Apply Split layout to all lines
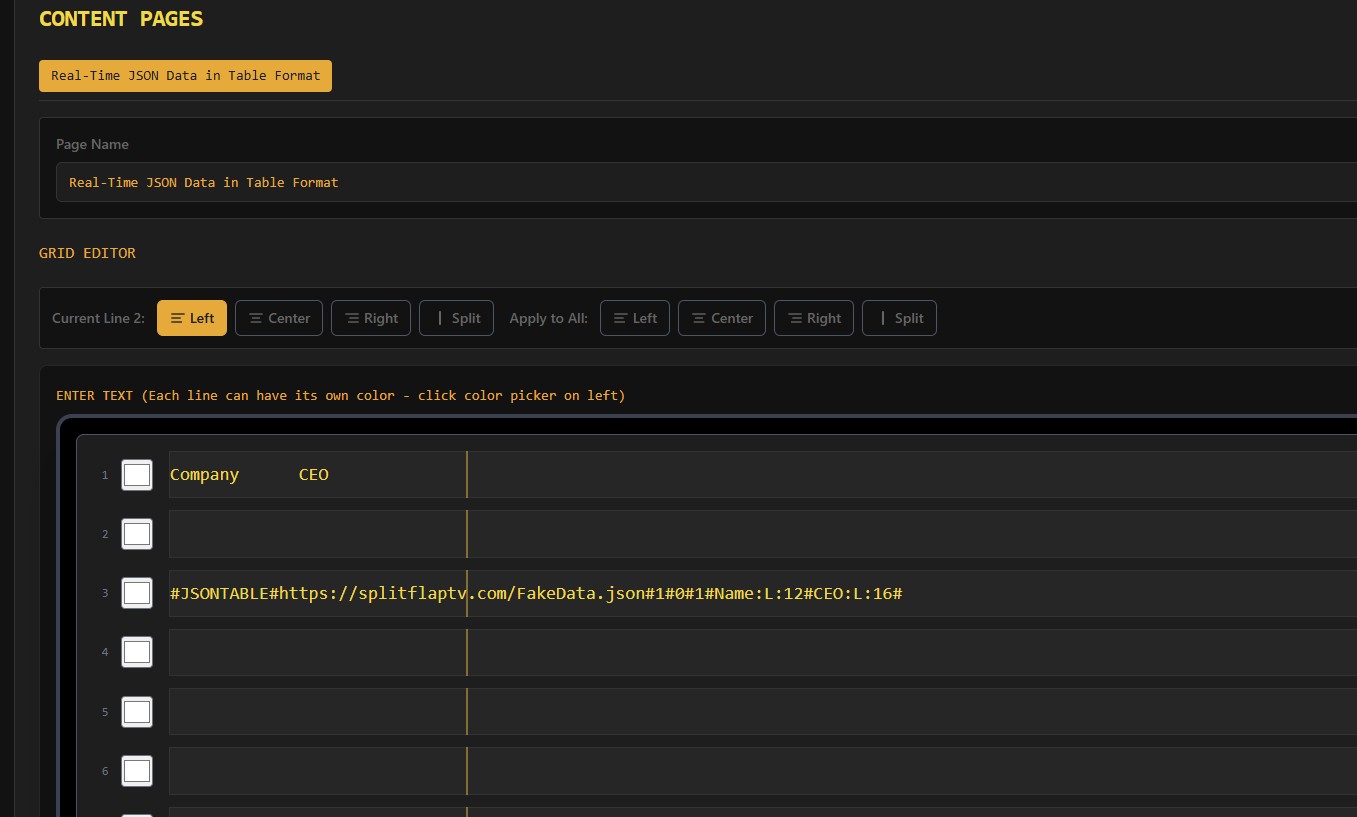This screenshot has height=817, width=1357. coord(898,318)
